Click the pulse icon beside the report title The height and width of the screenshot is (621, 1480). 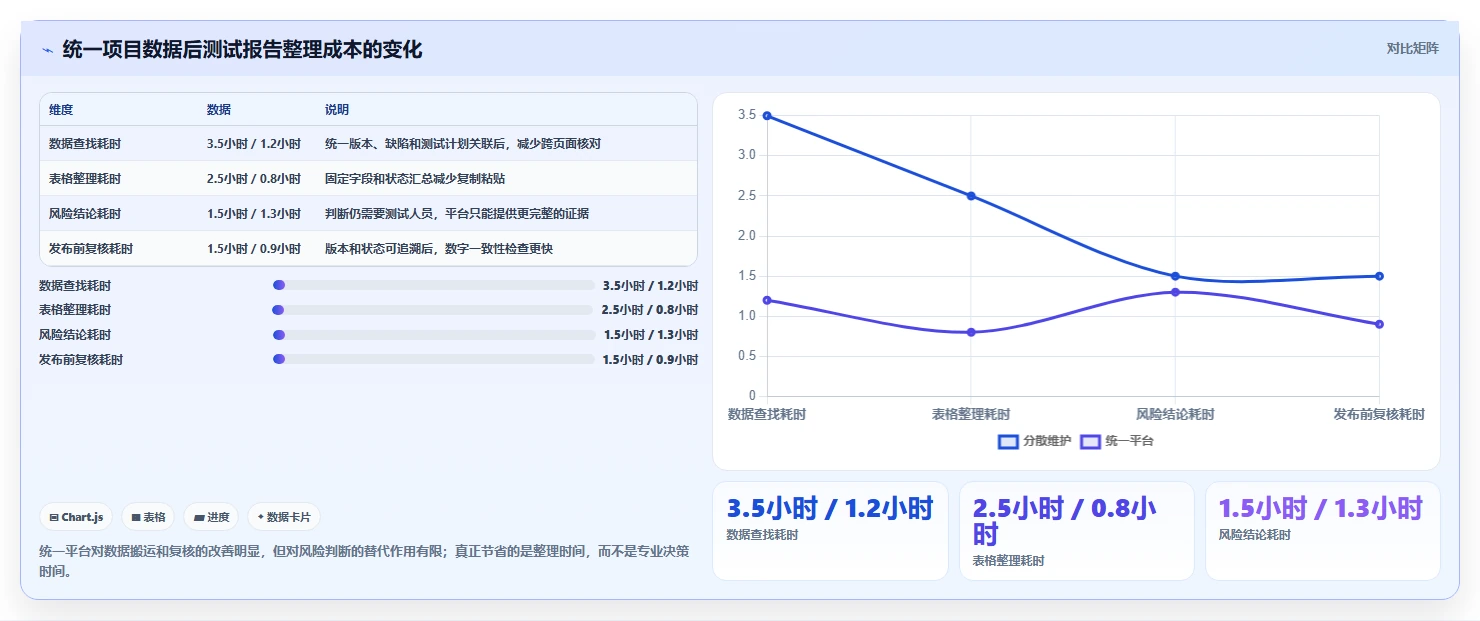tap(47, 50)
